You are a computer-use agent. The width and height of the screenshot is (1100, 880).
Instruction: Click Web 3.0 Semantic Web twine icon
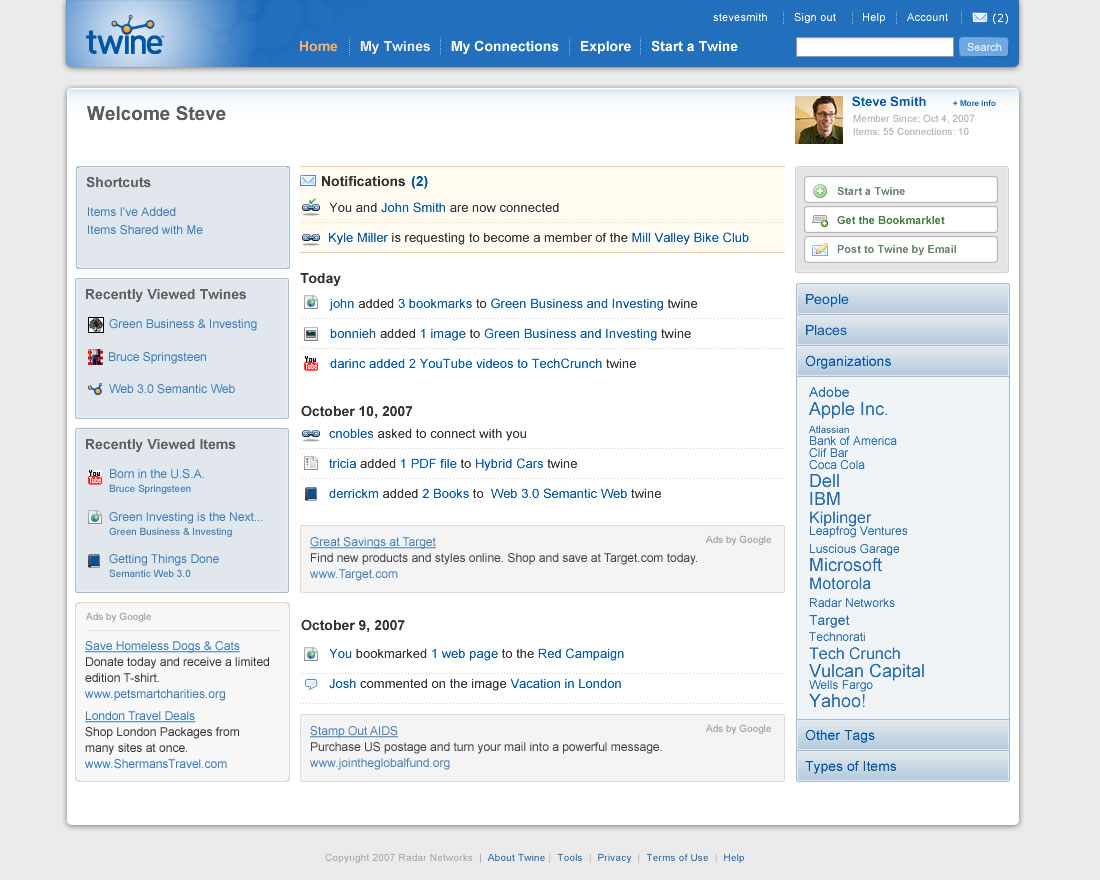point(95,389)
